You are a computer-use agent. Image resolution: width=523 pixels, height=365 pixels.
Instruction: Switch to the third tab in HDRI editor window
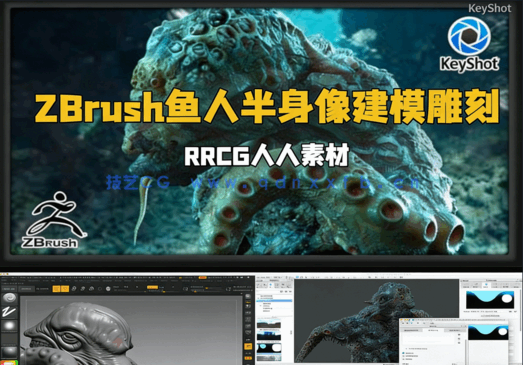tap(455, 330)
